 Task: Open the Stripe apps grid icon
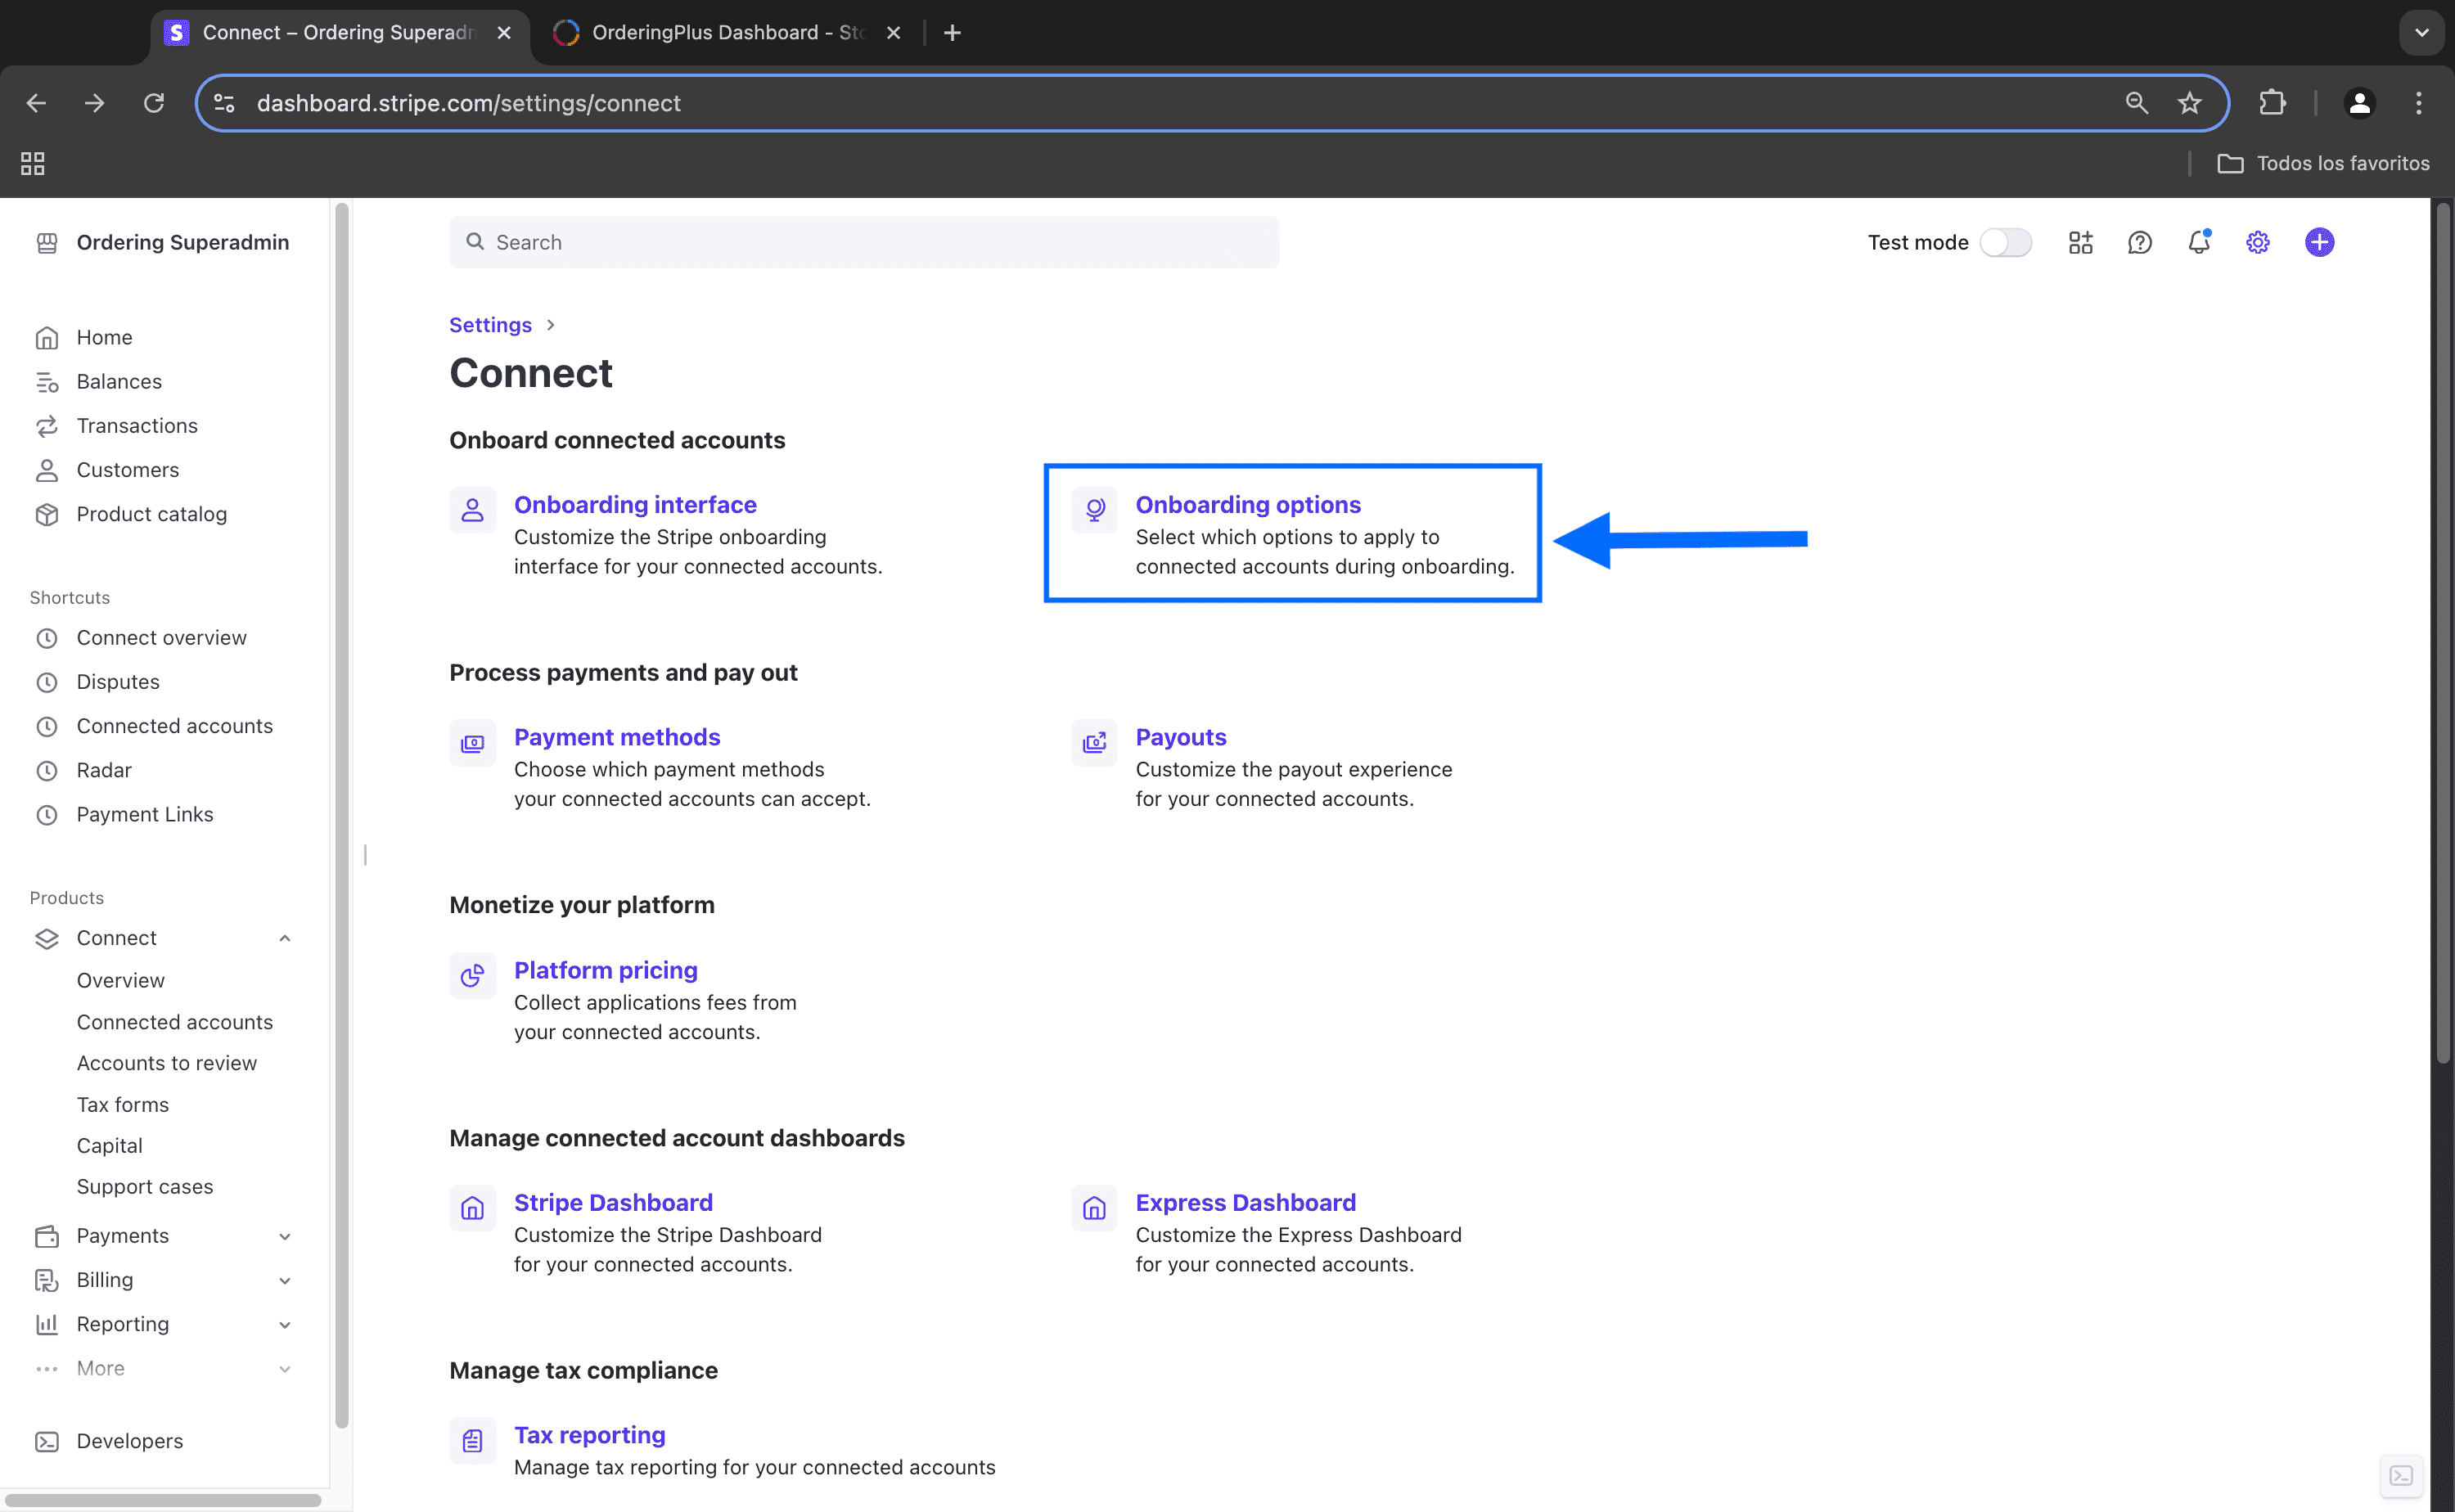[x=2080, y=243]
